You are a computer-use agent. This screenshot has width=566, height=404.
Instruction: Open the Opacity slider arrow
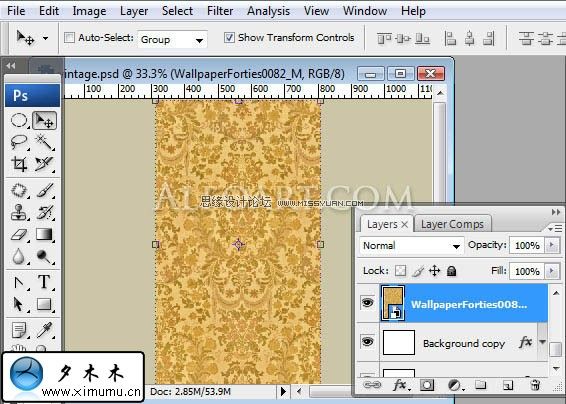pos(552,246)
